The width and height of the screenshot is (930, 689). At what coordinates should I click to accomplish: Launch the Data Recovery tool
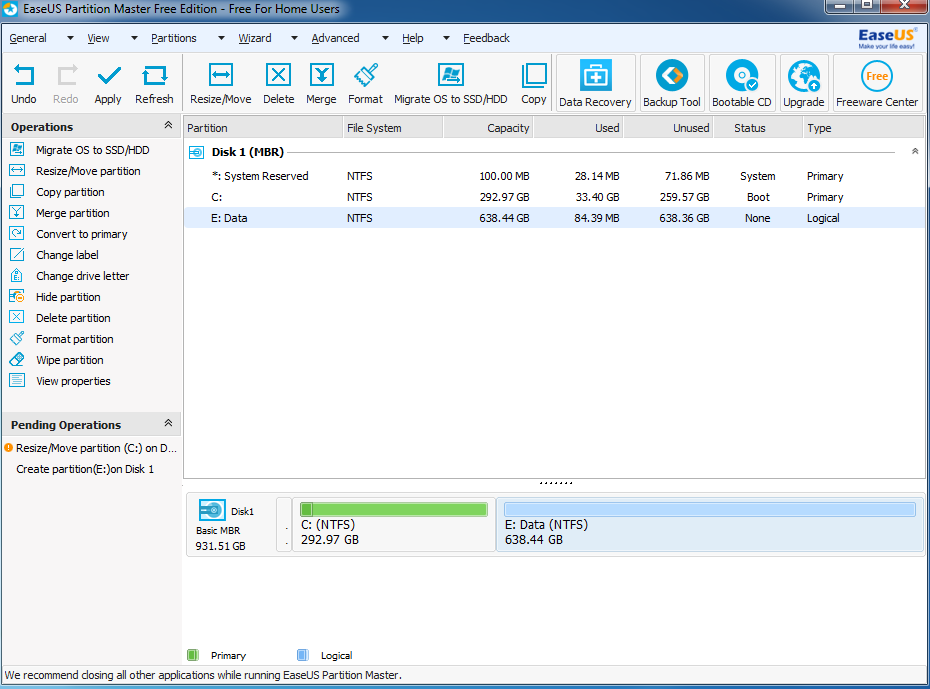coord(595,82)
